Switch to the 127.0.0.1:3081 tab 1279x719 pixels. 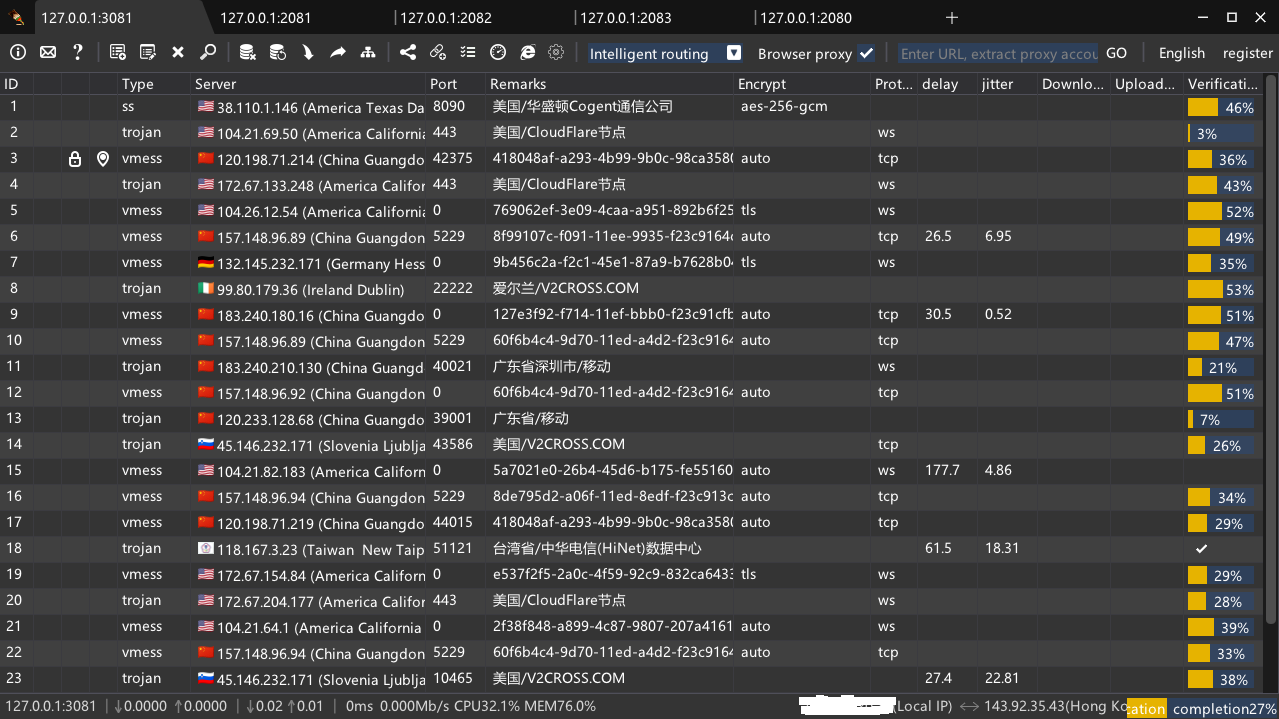87,17
